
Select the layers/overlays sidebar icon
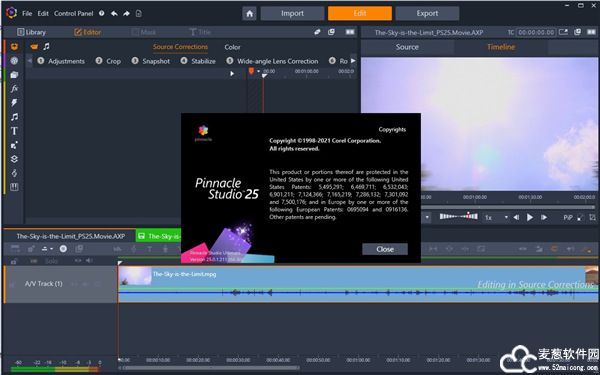pyautogui.click(x=14, y=159)
